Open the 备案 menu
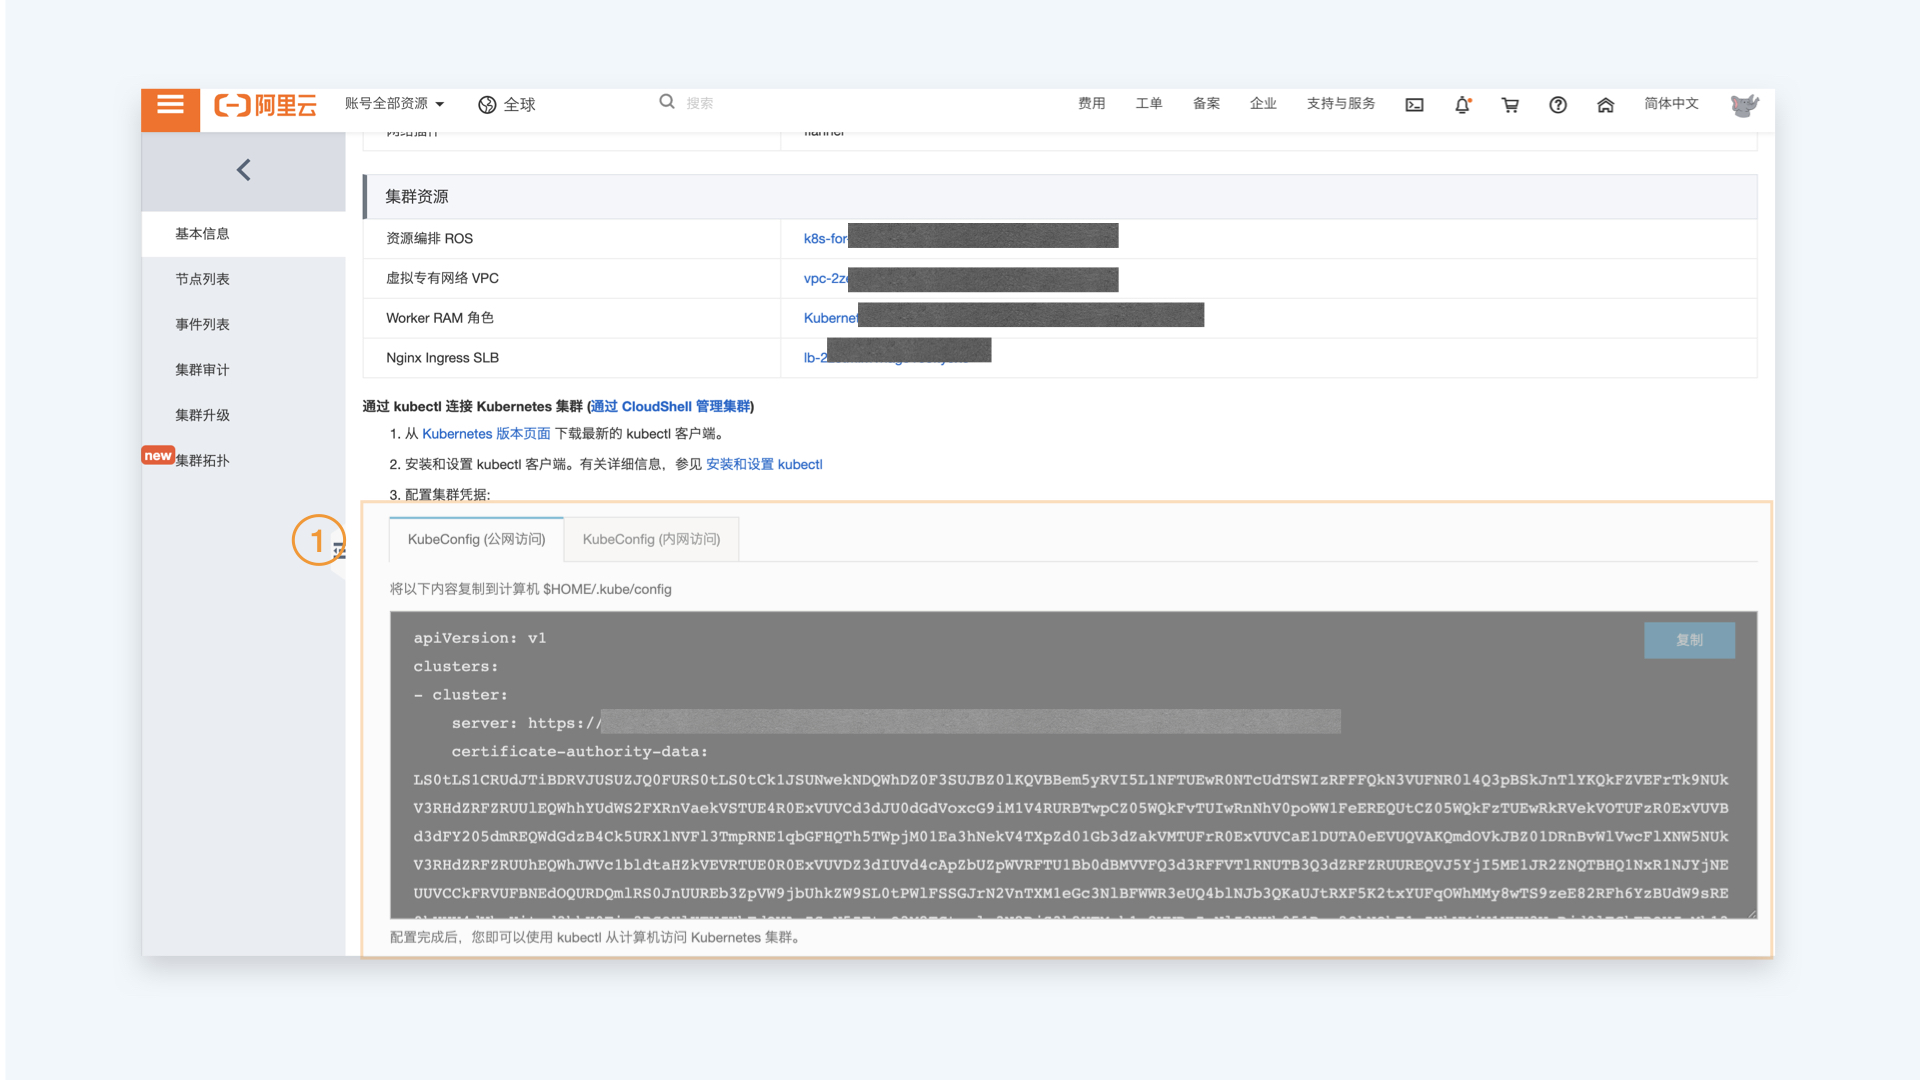The width and height of the screenshot is (1920, 1080). pyautogui.click(x=1206, y=104)
